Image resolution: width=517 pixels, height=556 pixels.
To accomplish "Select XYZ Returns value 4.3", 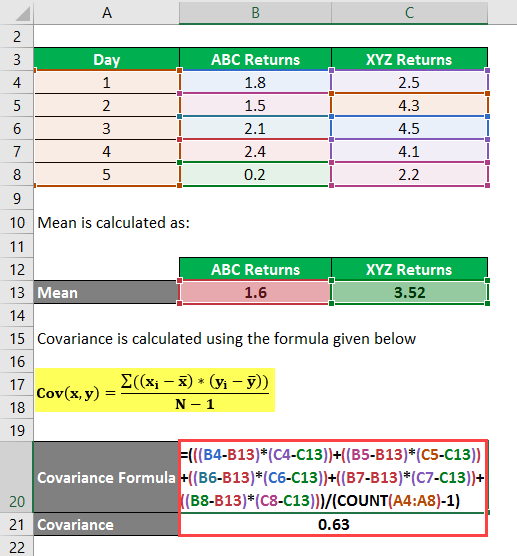I will tap(410, 105).
